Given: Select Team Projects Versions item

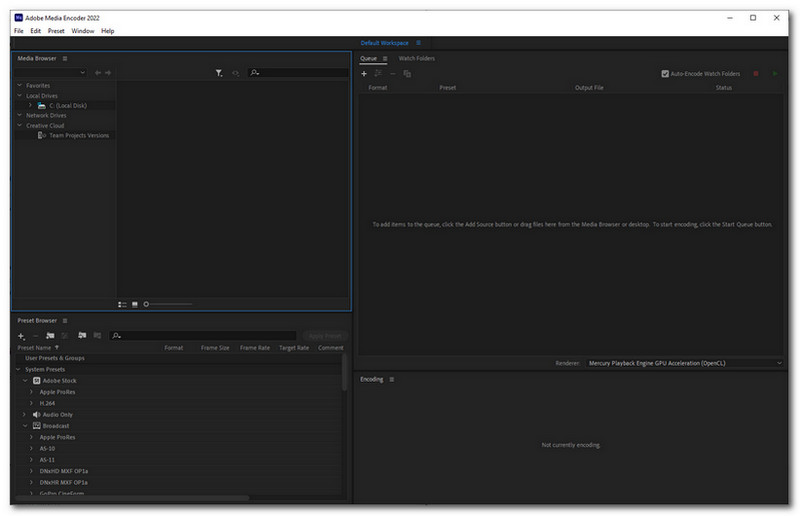Looking at the screenshot, I should coord(78,135).
